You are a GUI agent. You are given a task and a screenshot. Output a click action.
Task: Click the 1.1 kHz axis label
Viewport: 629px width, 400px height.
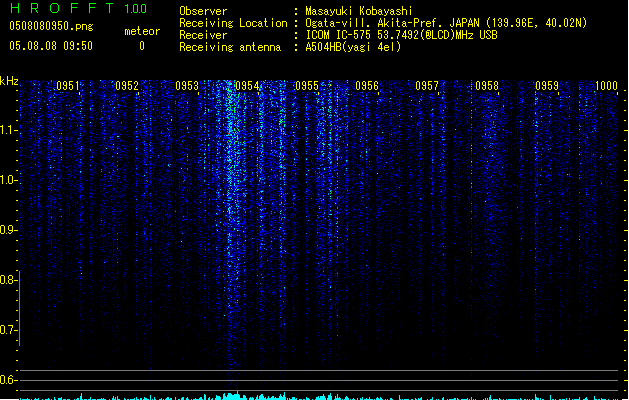point(8,130)
